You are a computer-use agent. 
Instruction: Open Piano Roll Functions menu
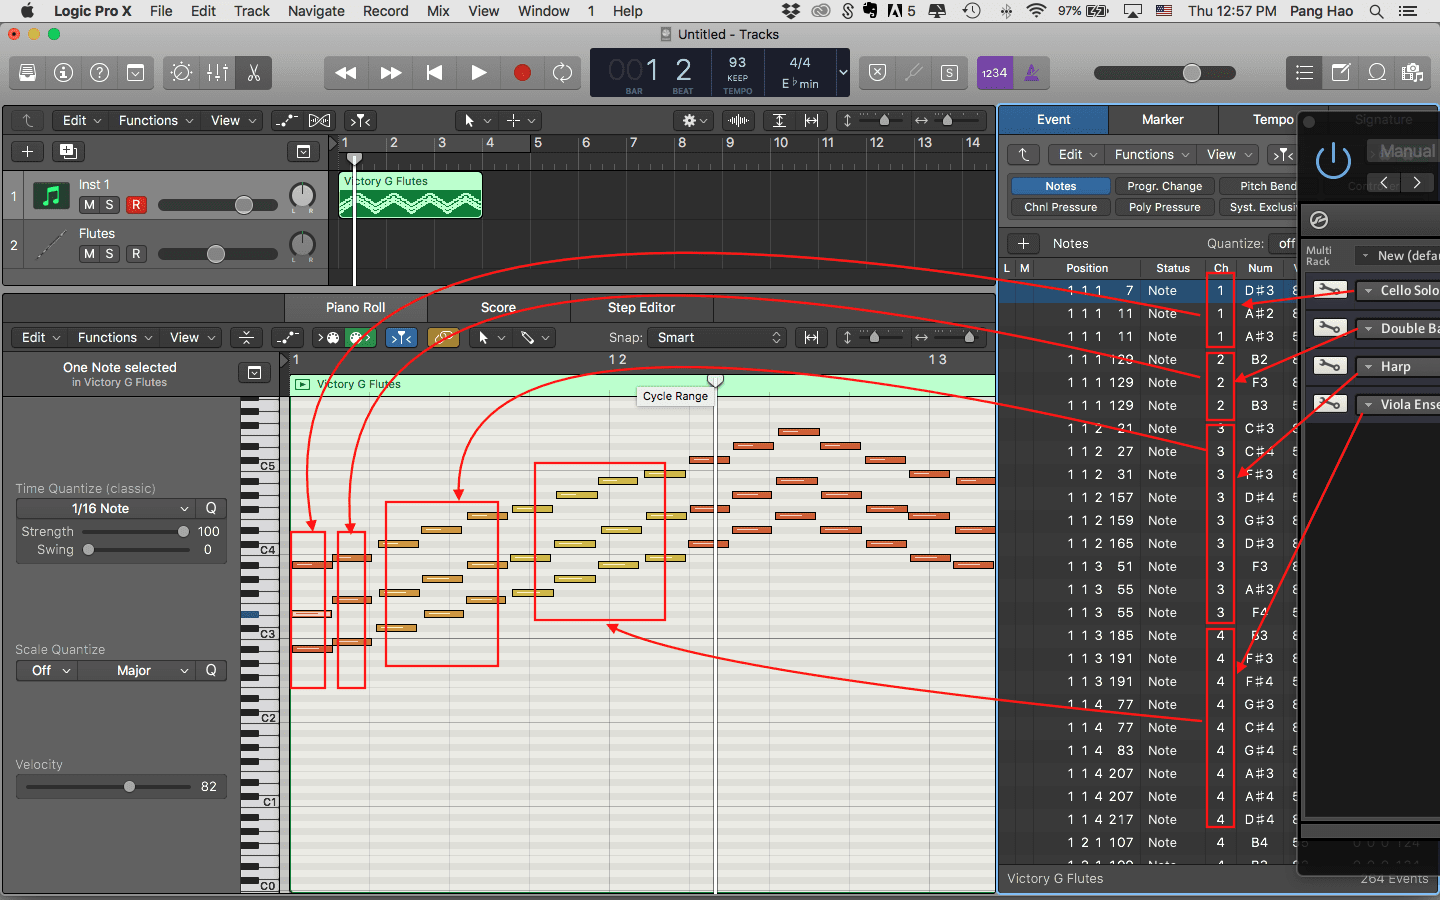click(x=115, y=338)
